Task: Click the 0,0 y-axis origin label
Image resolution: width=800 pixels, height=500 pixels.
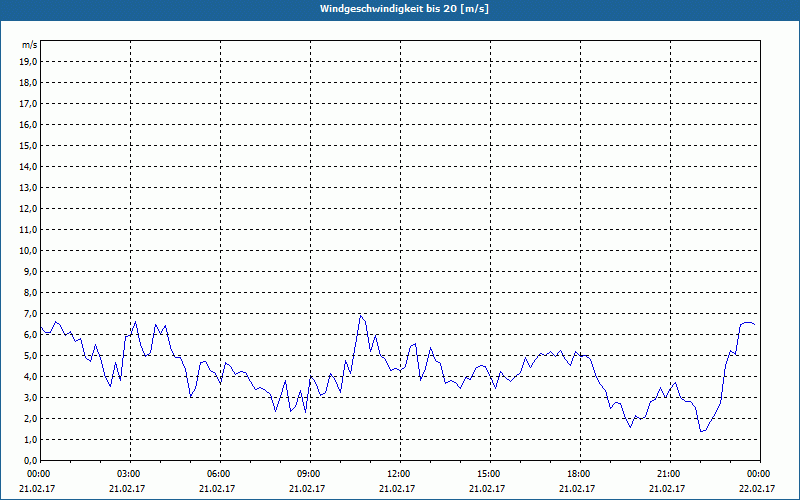Action: coord(30,461)
